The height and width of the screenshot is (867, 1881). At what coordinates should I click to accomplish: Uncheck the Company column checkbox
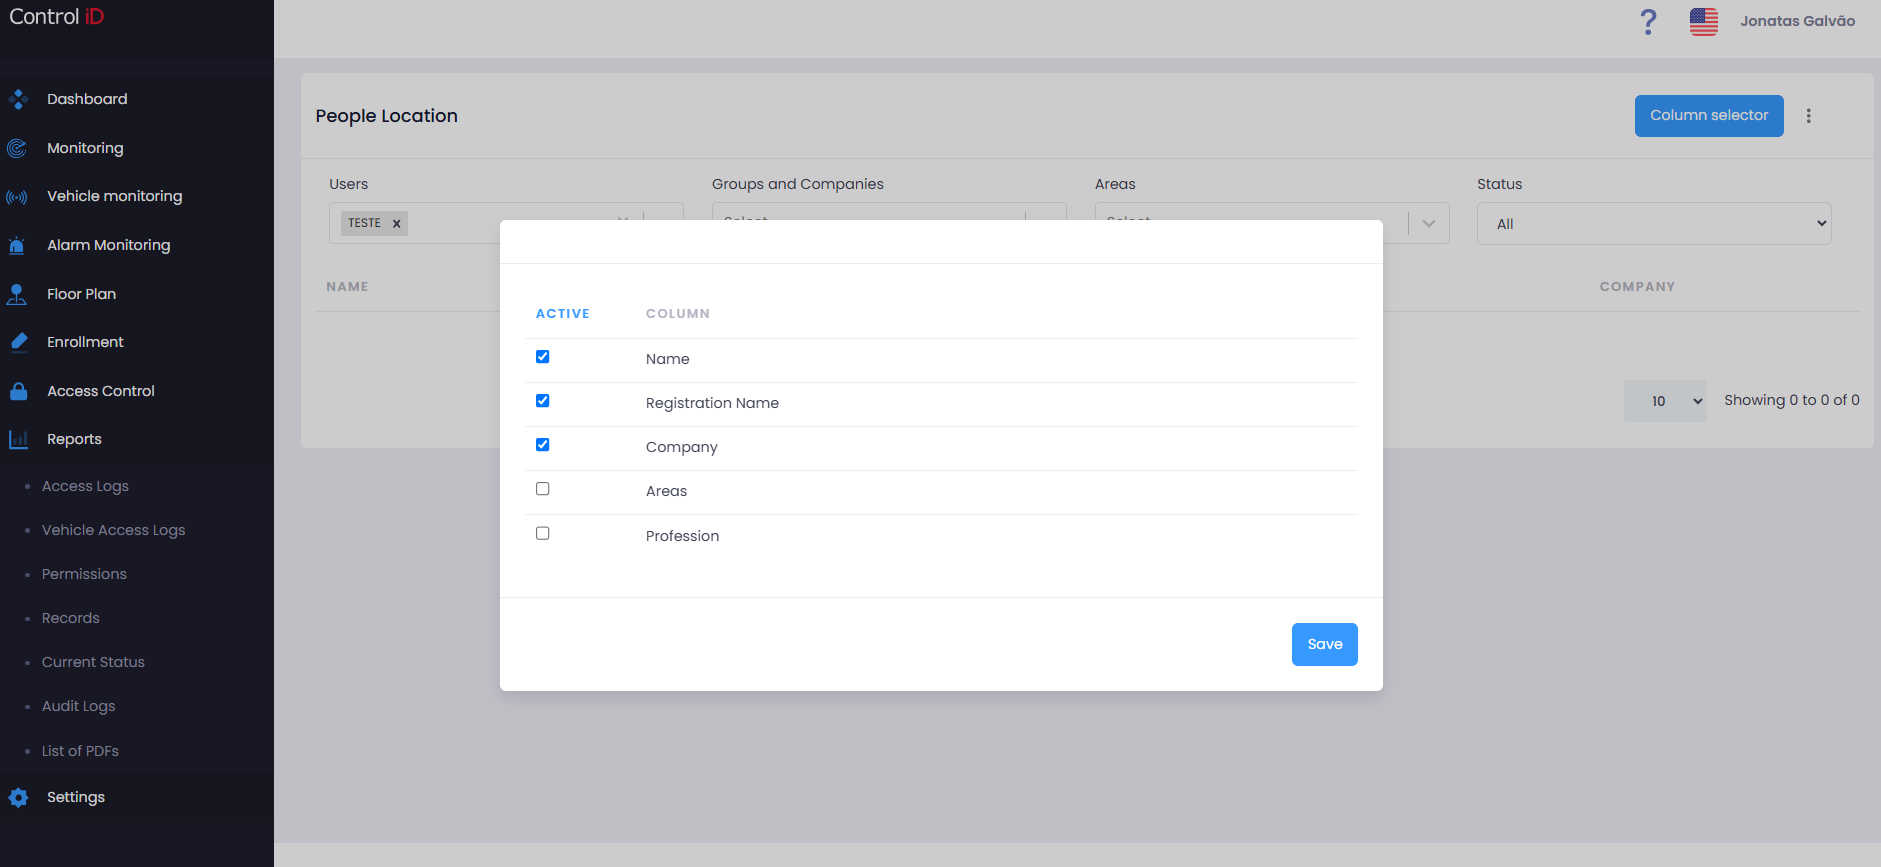click(x=543, y=445)
